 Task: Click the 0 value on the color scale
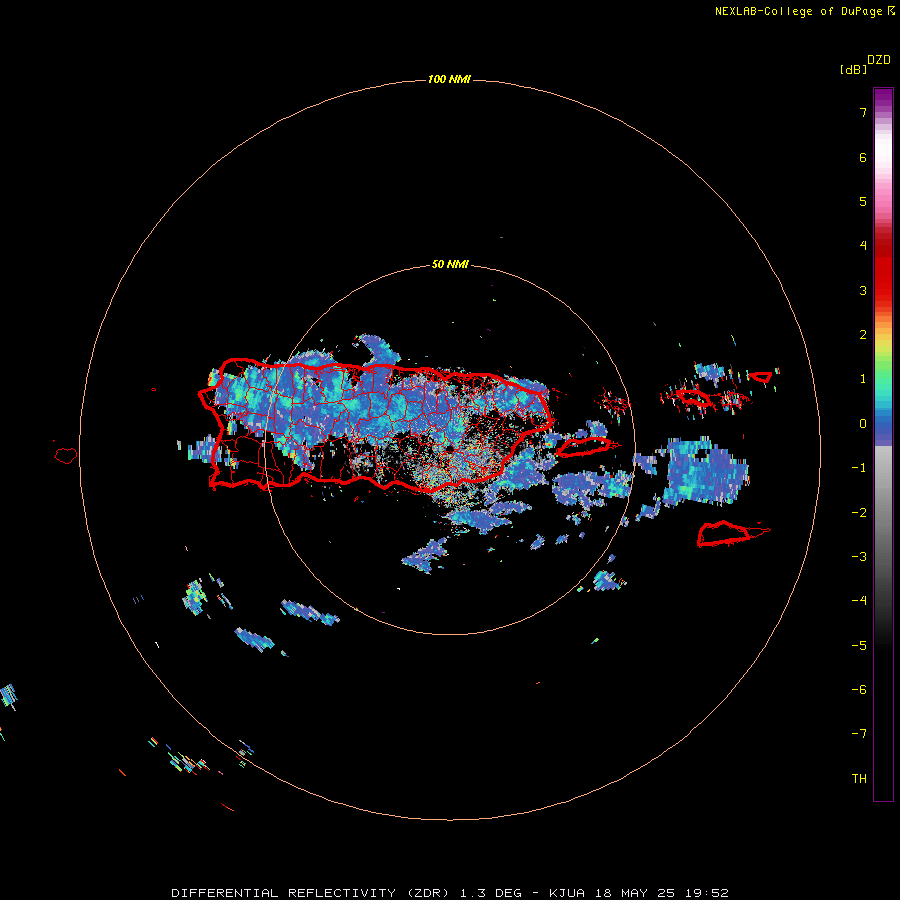tap(863, 424)
